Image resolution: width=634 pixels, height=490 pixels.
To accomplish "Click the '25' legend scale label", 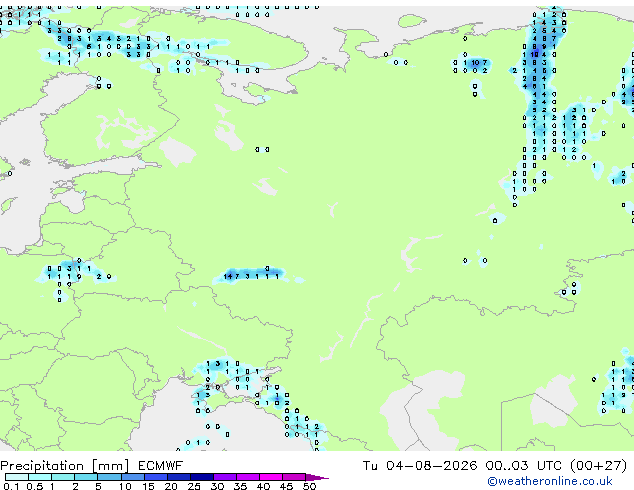I will point(194,486).
